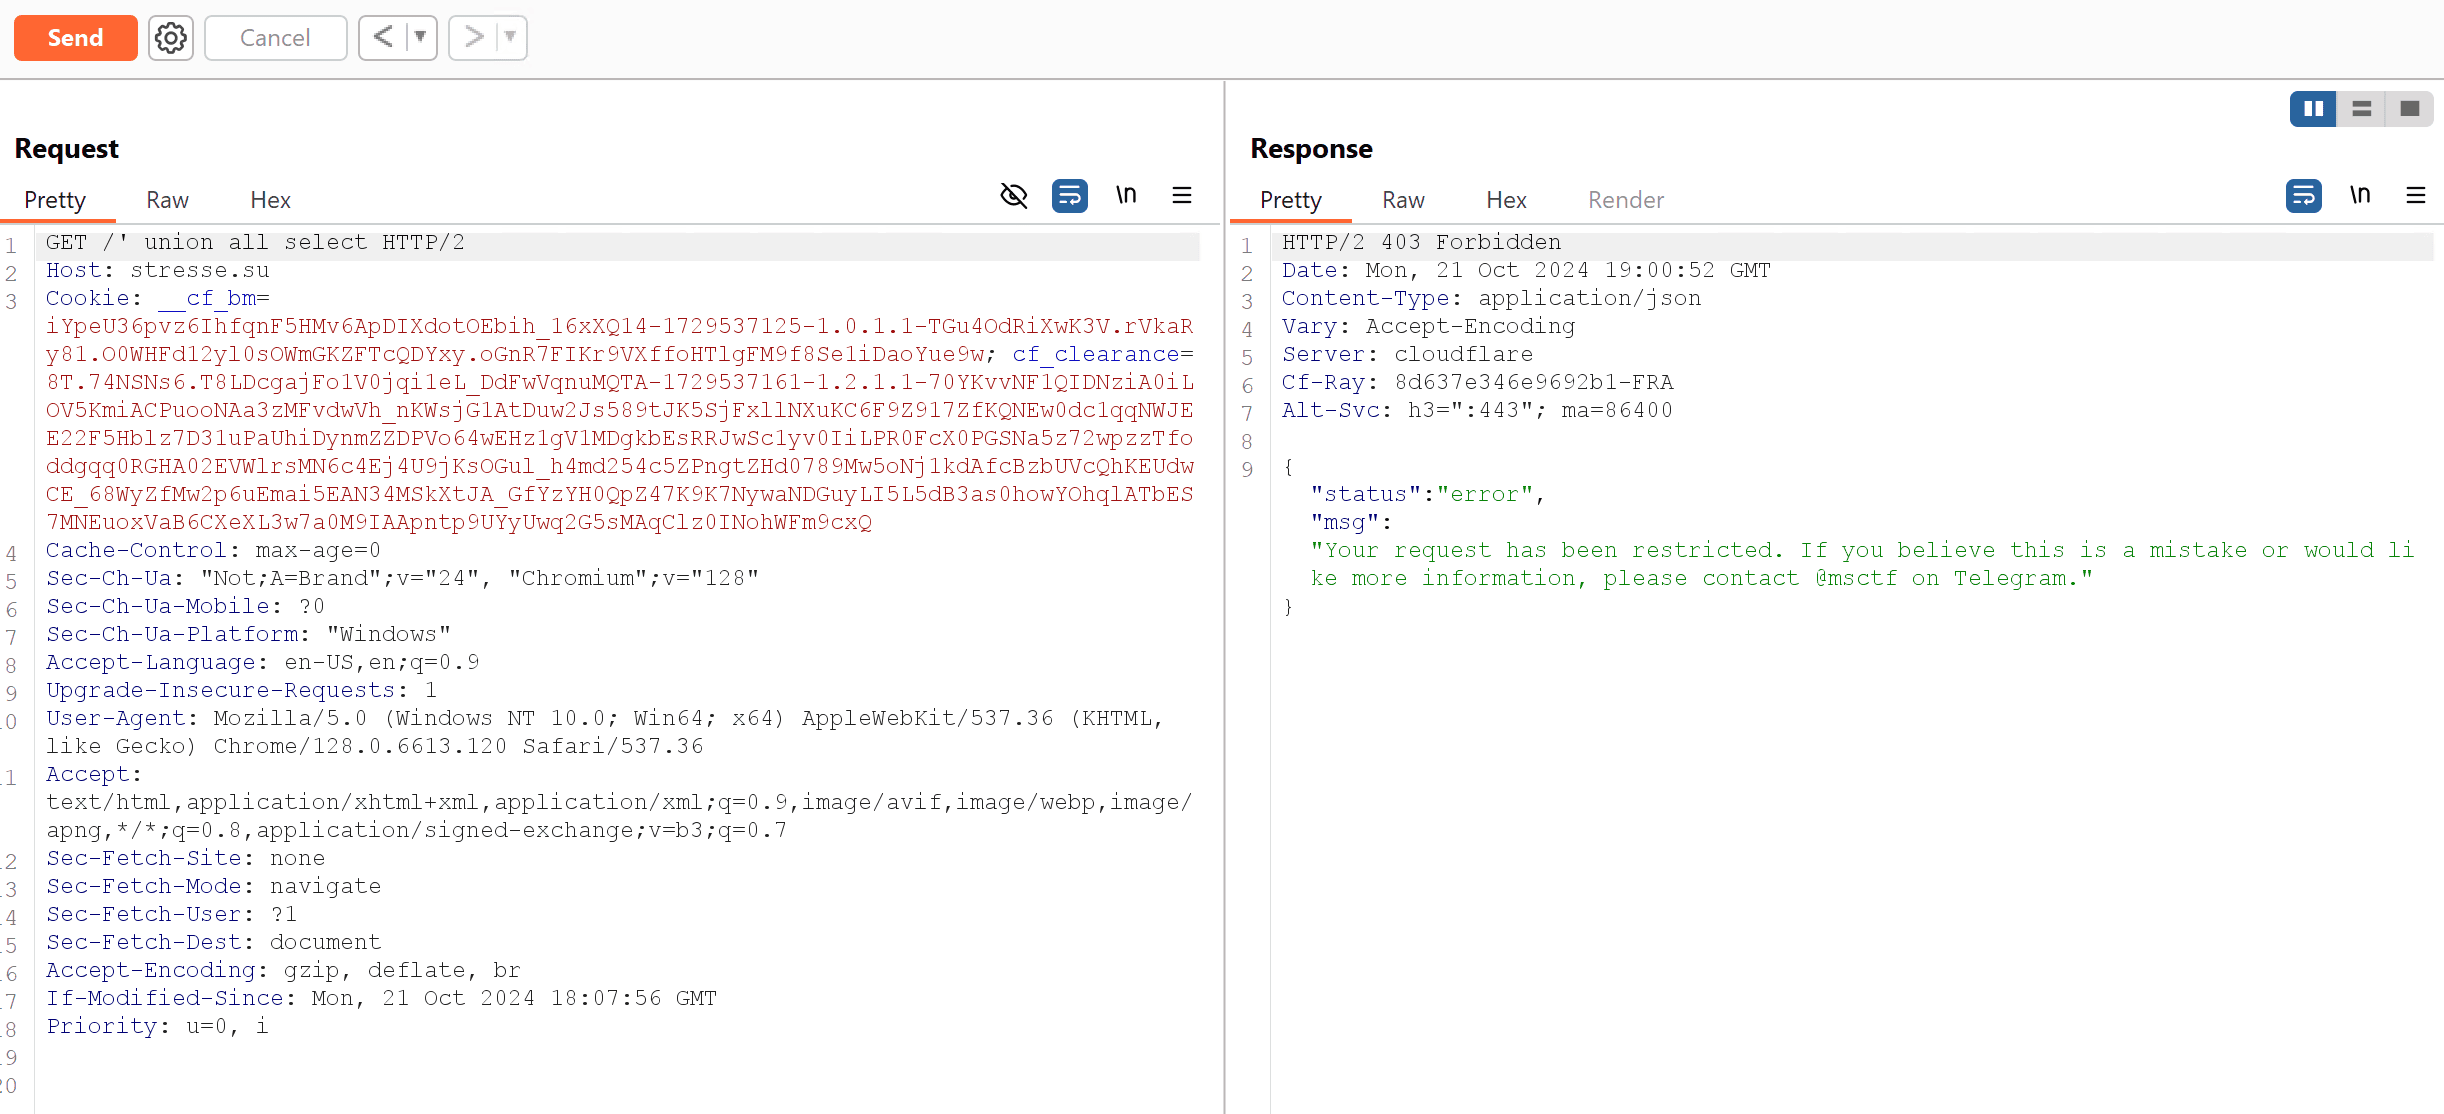This screenshot has height=1114, width=2444.
Task: Expand the forward history dropdown arrow
Action: [511, 38]
